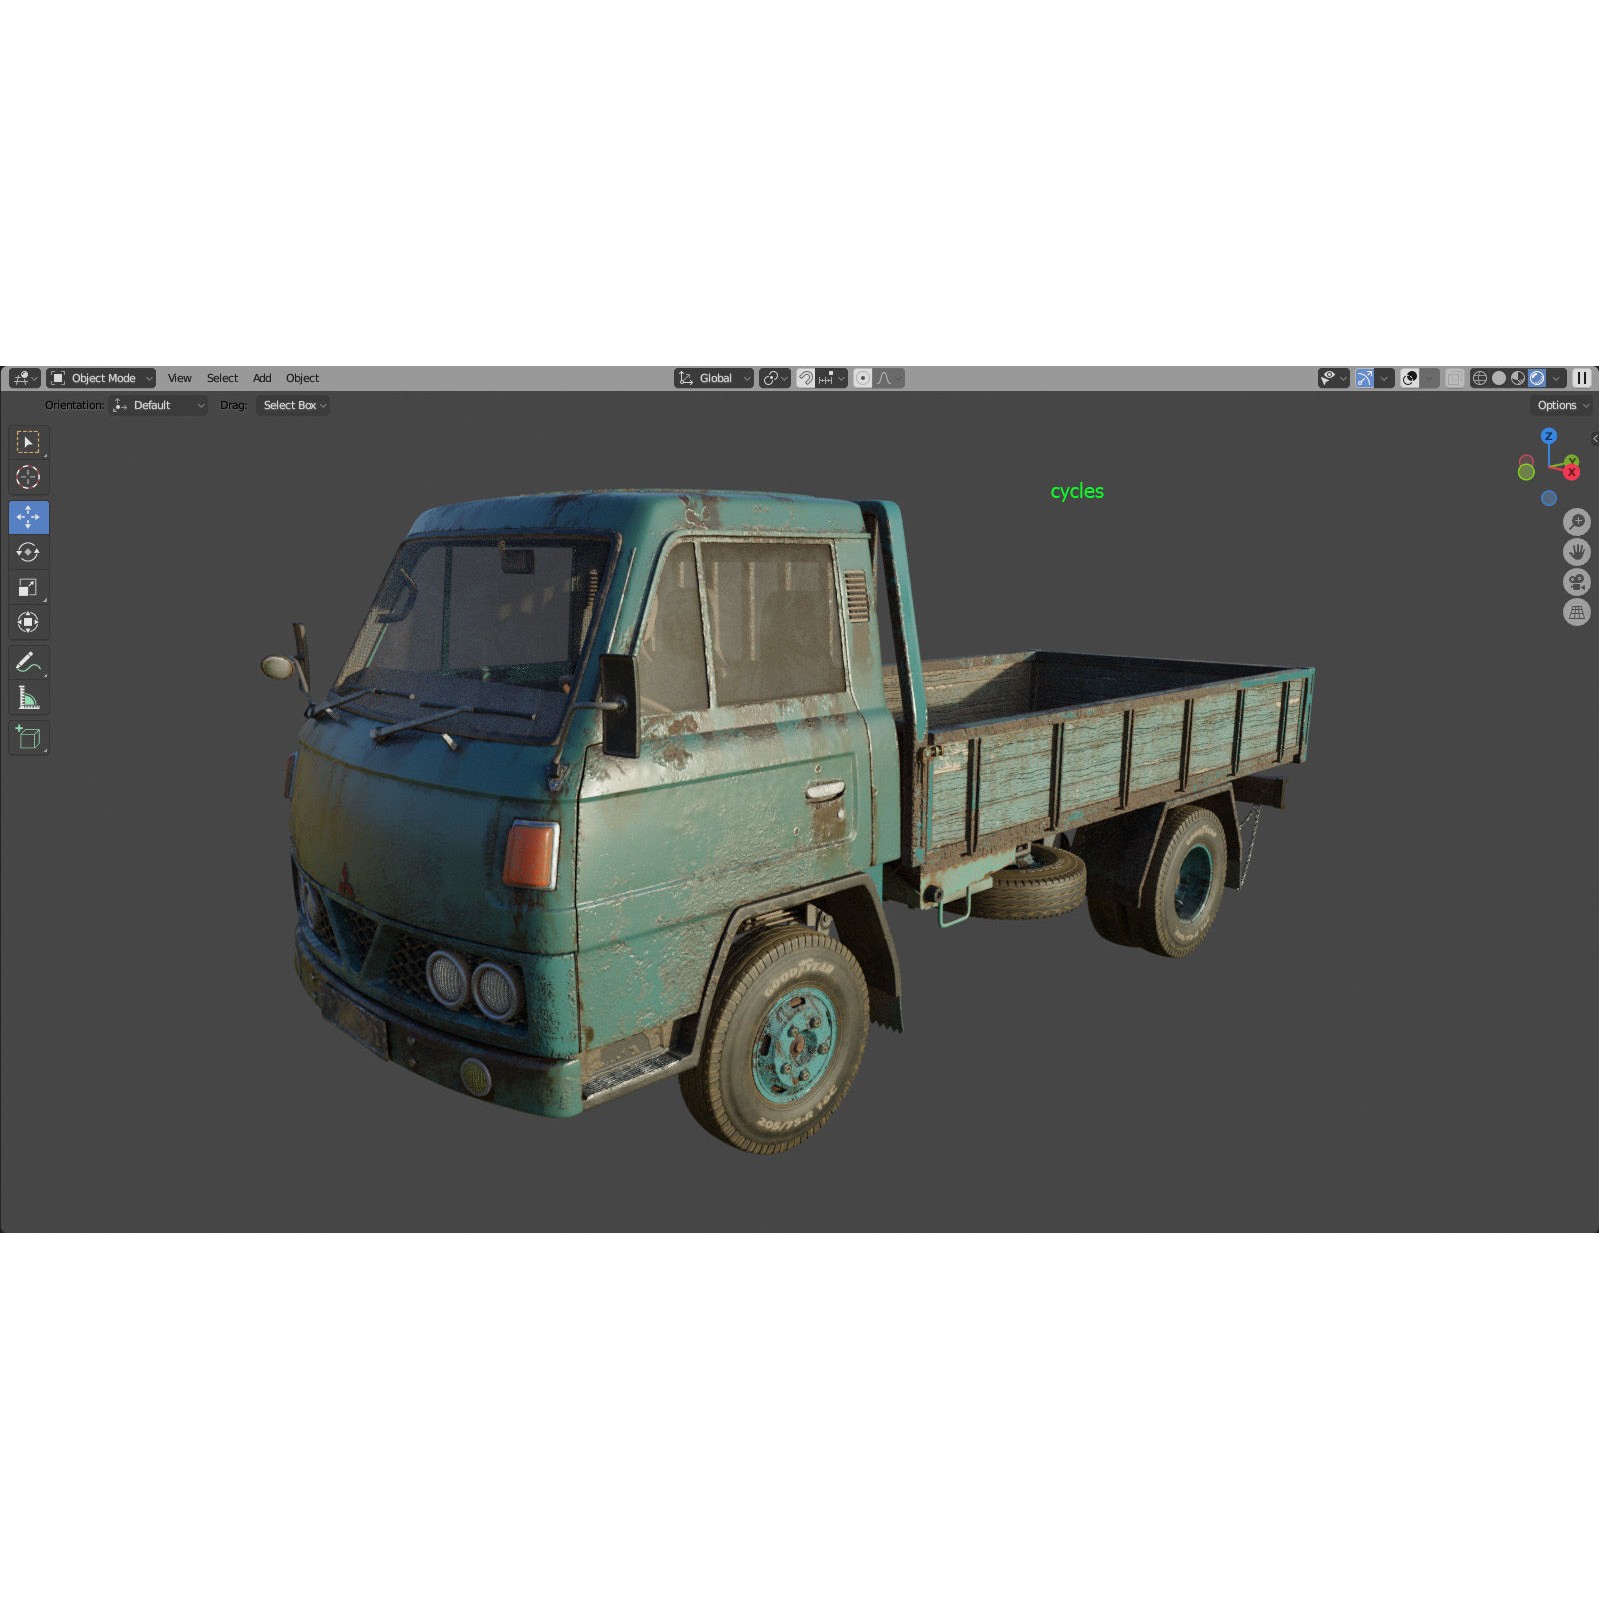Open the pivot point dropdown

[x=775, y=378]
